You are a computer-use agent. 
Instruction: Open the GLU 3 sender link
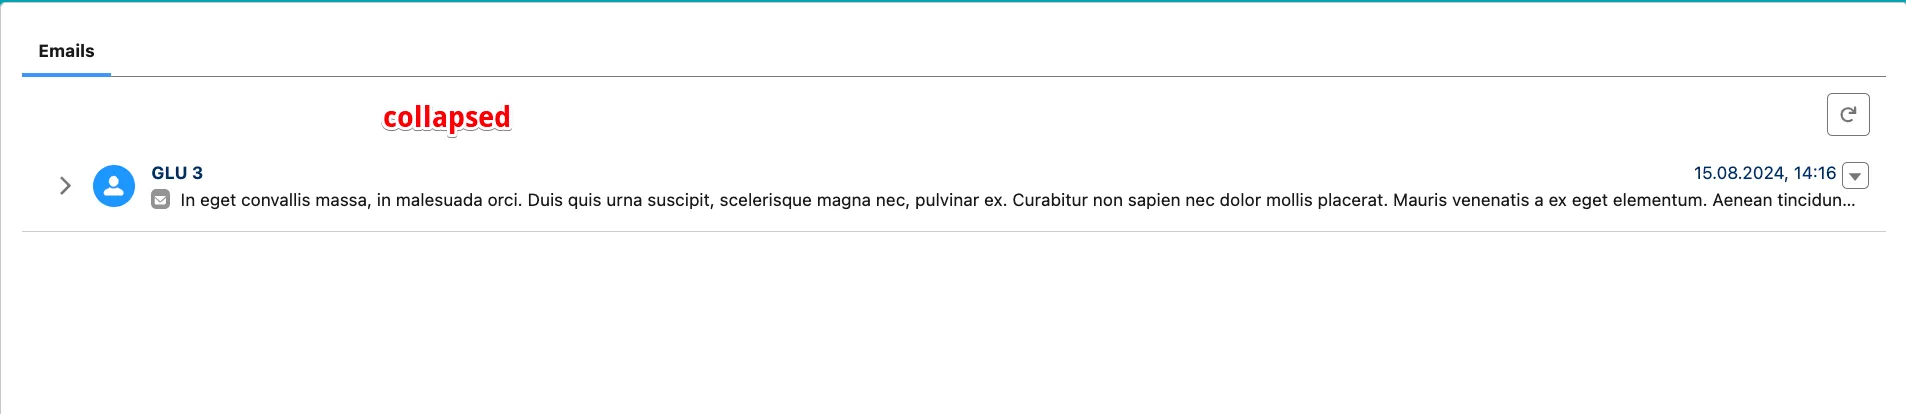tap(177, 173)
